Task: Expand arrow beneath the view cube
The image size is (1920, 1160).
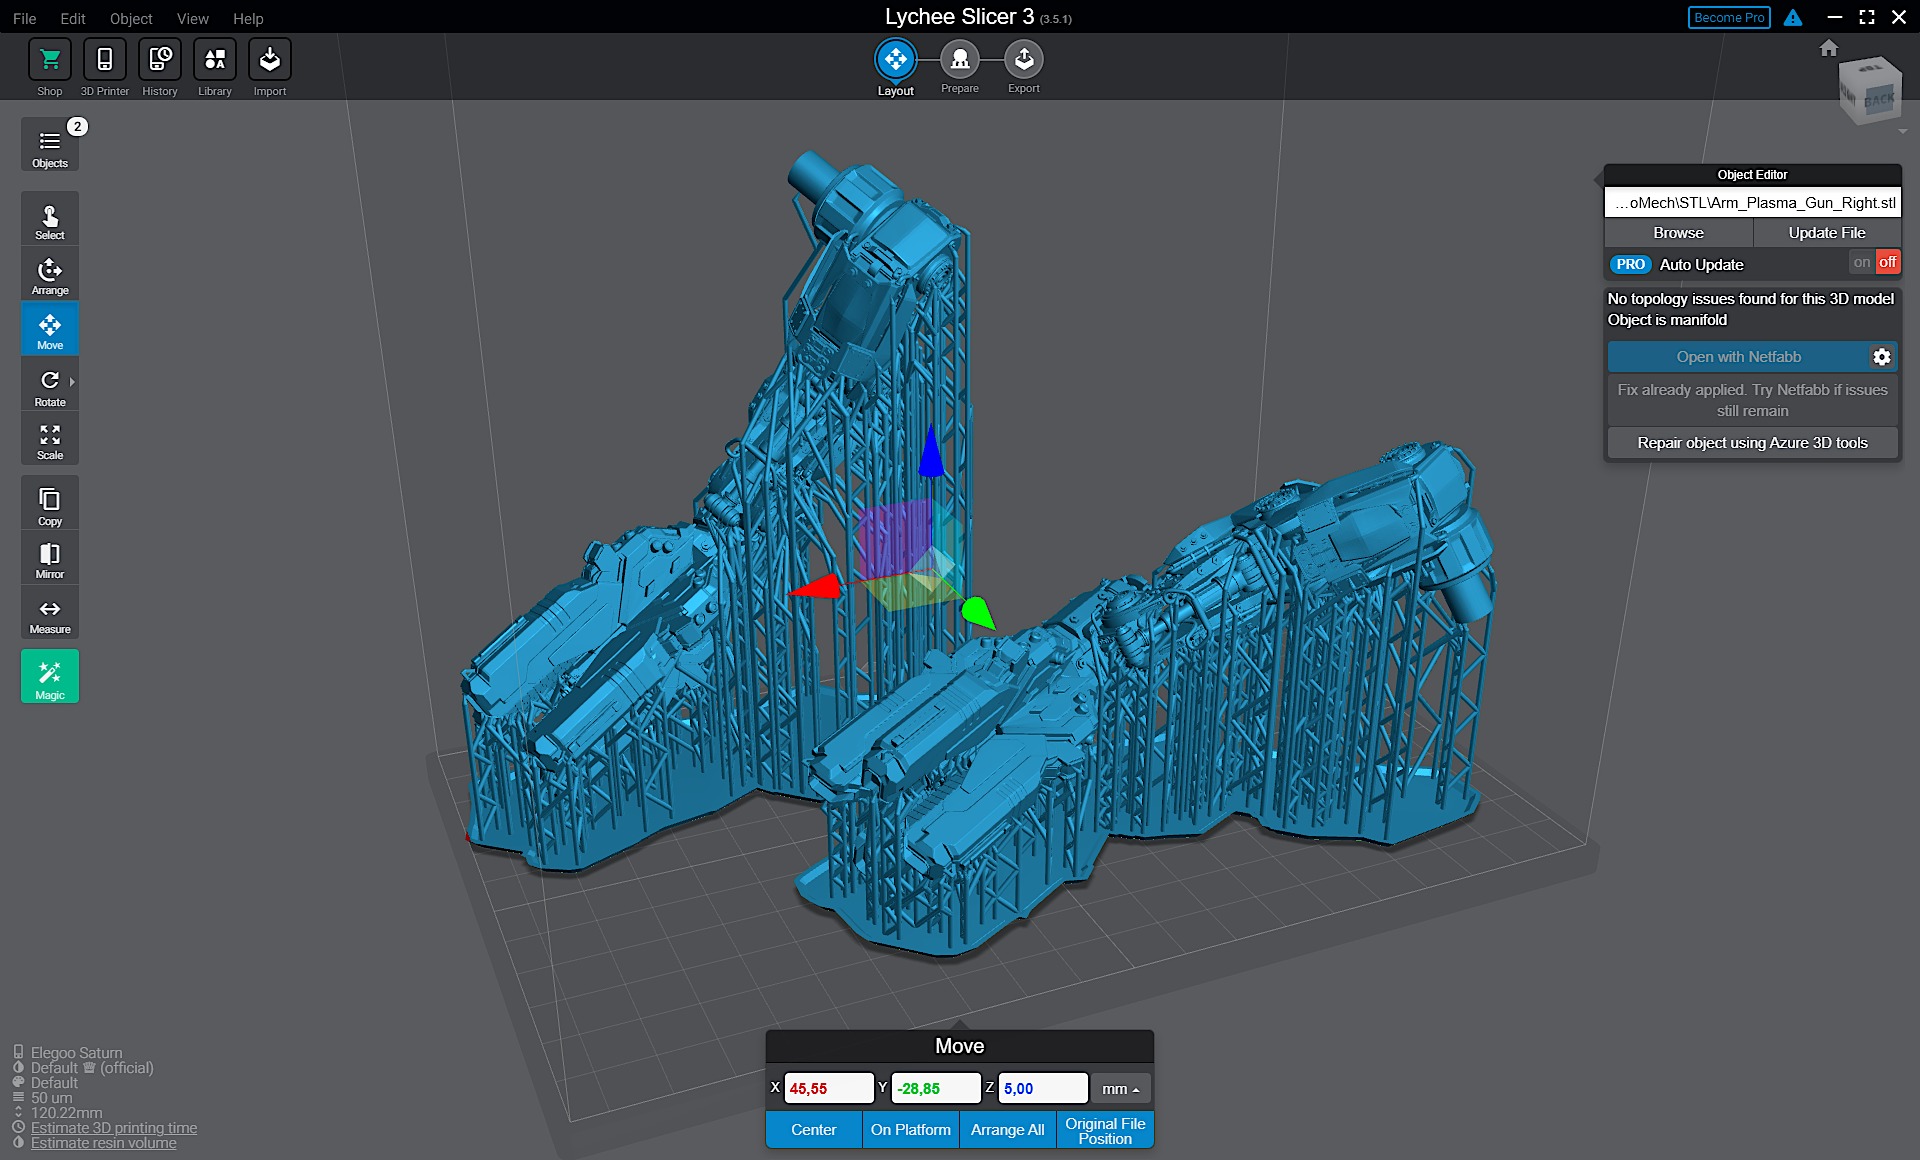Action: click(1902, 131)
